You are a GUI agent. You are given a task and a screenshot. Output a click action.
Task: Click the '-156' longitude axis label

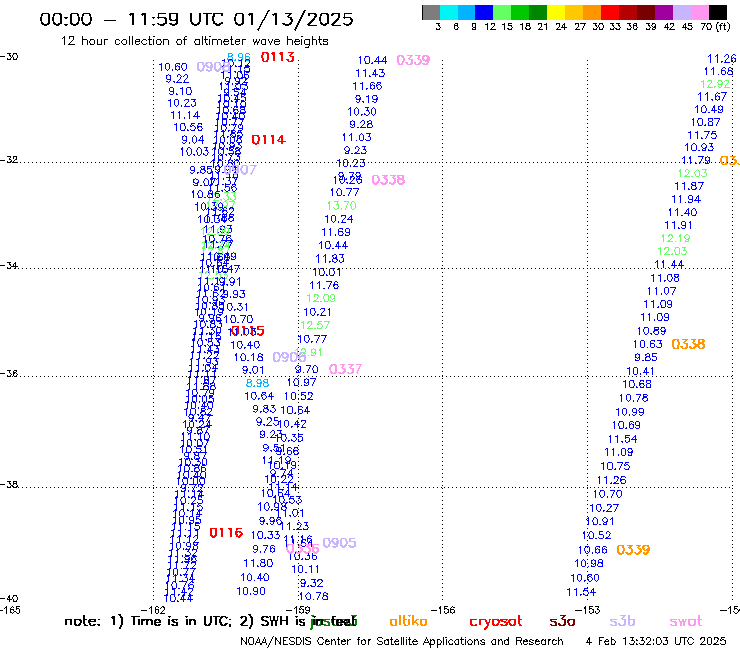pyautogui.click(x=443, y=610)
